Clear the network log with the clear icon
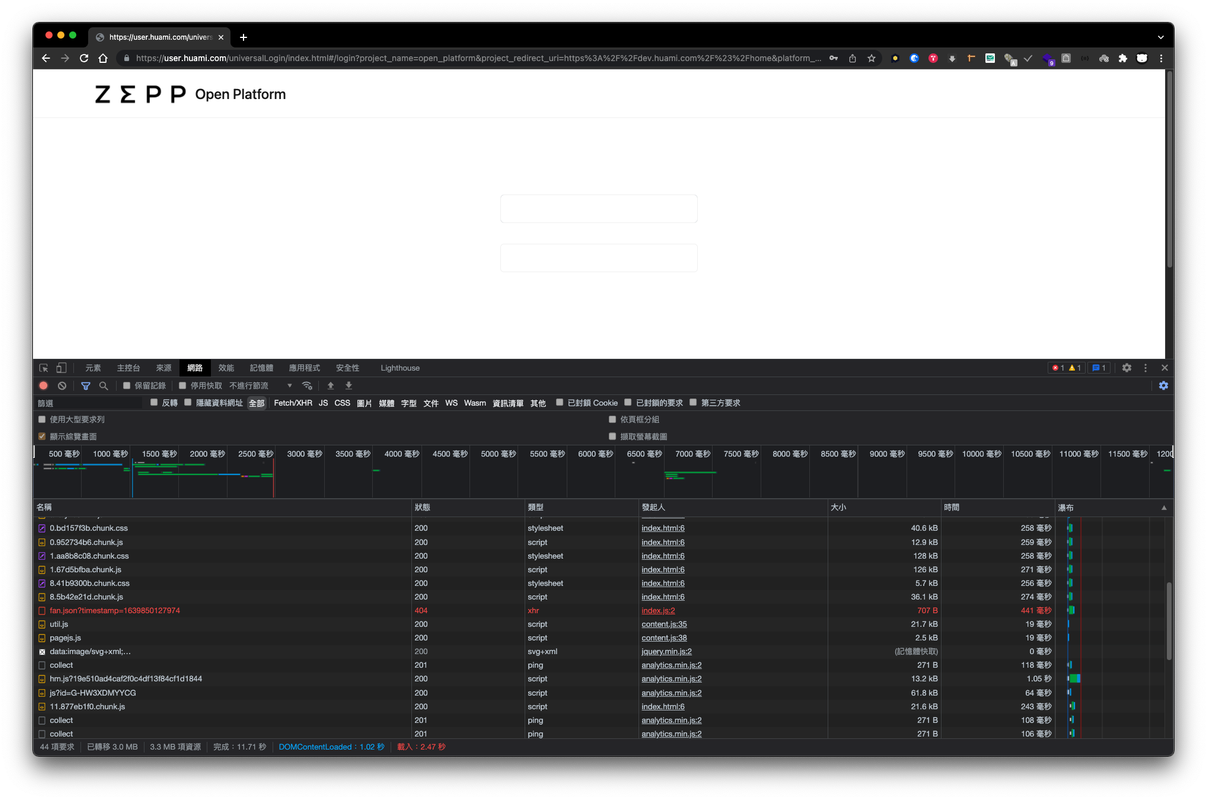Image resolution: width=1207 pixels, height=800 pixels. (x=62, y=386)
